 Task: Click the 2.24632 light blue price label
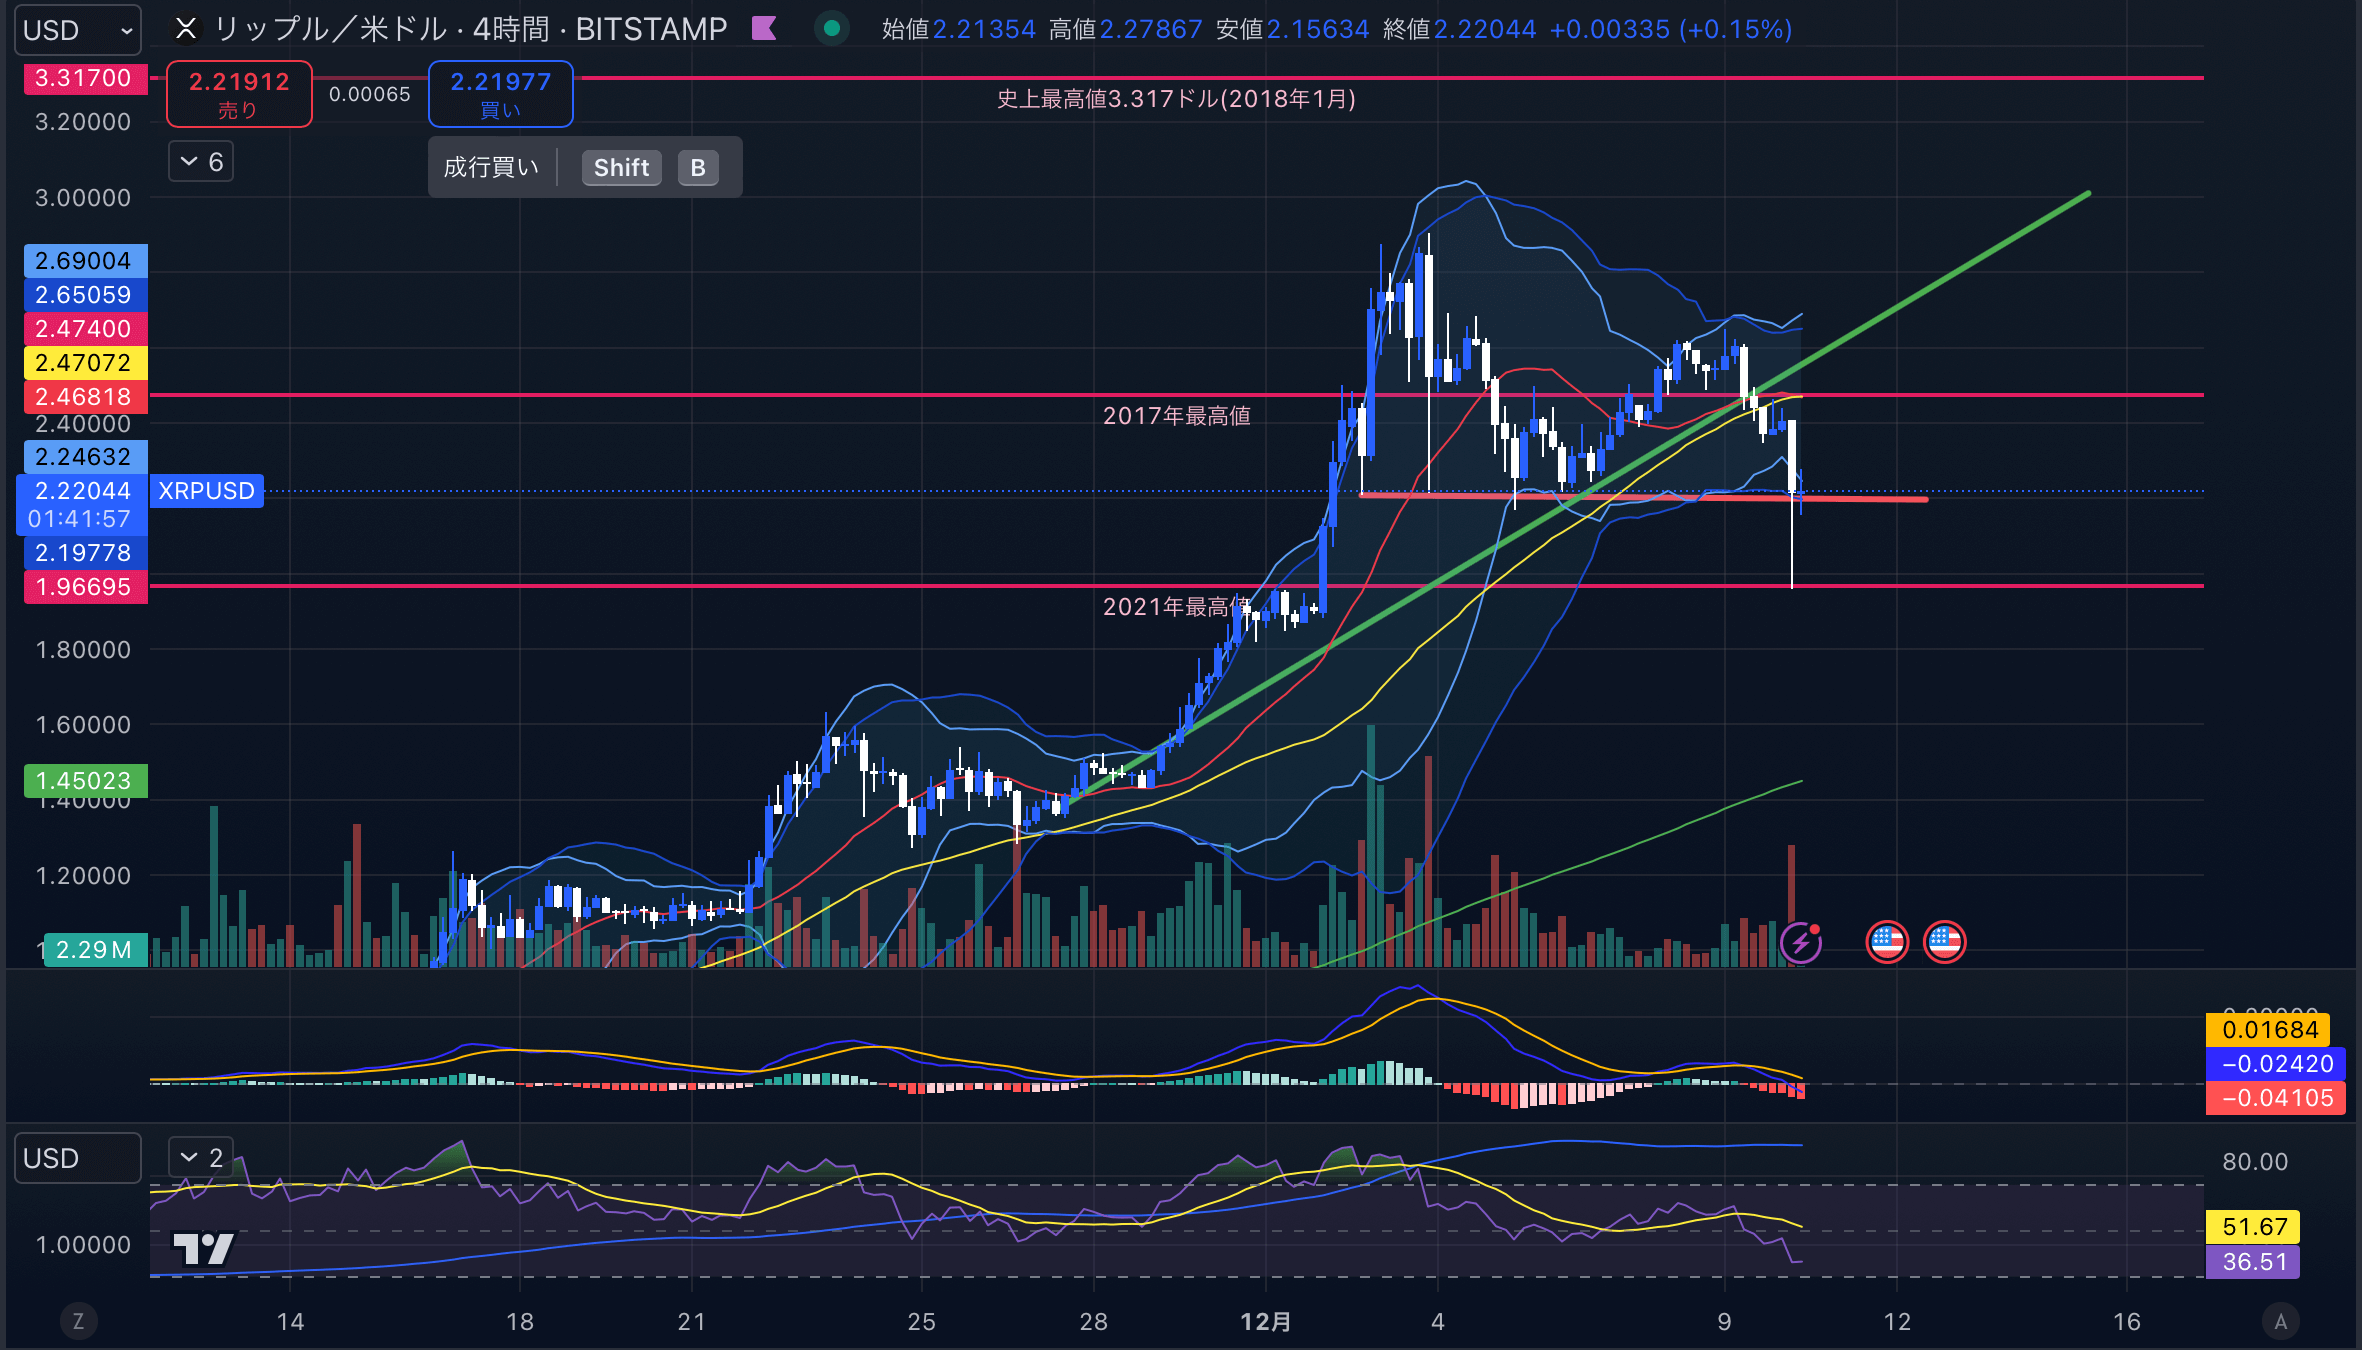click(84, 457)
